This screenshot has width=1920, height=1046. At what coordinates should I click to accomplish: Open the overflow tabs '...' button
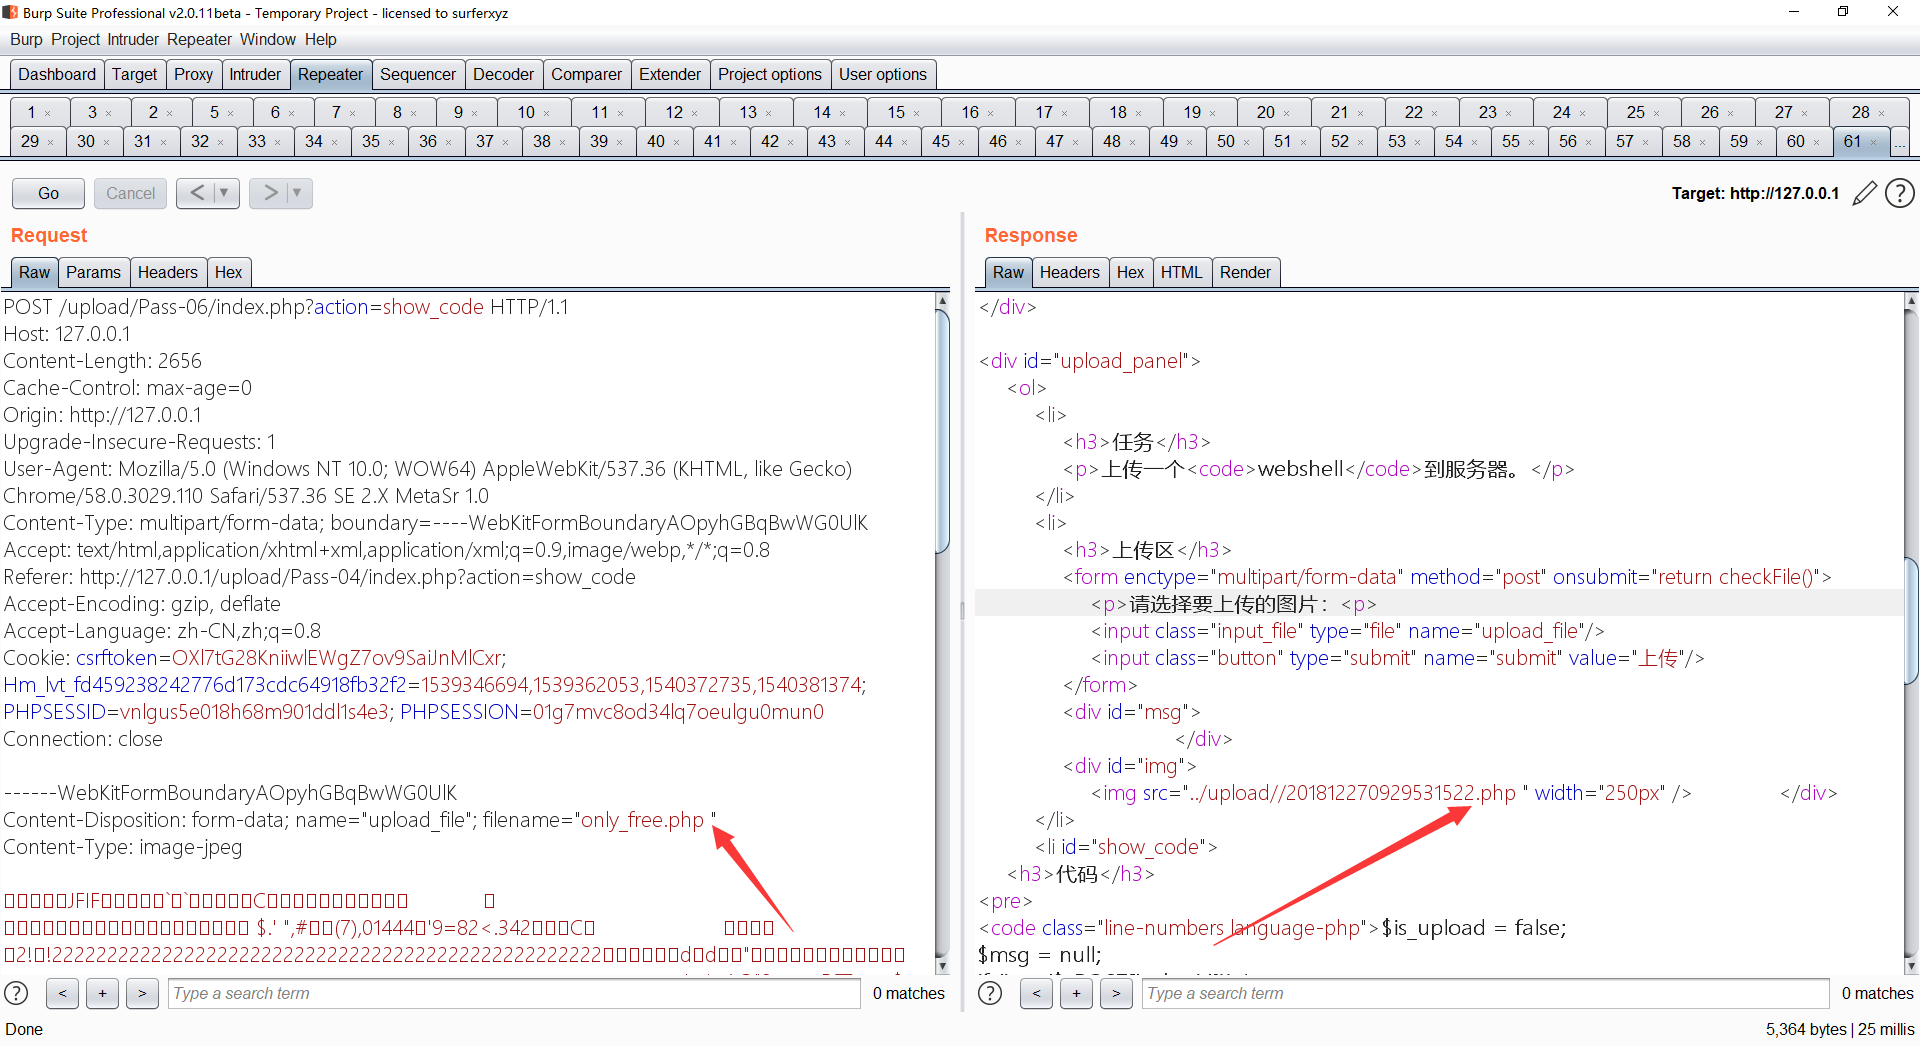(x=1899, y=142)
